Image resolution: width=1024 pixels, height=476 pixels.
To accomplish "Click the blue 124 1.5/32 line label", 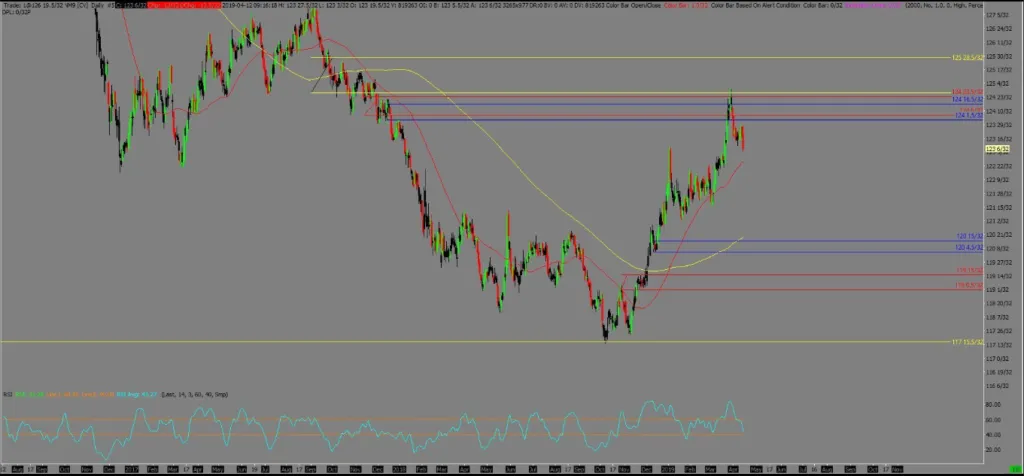I will coord(969,116).
